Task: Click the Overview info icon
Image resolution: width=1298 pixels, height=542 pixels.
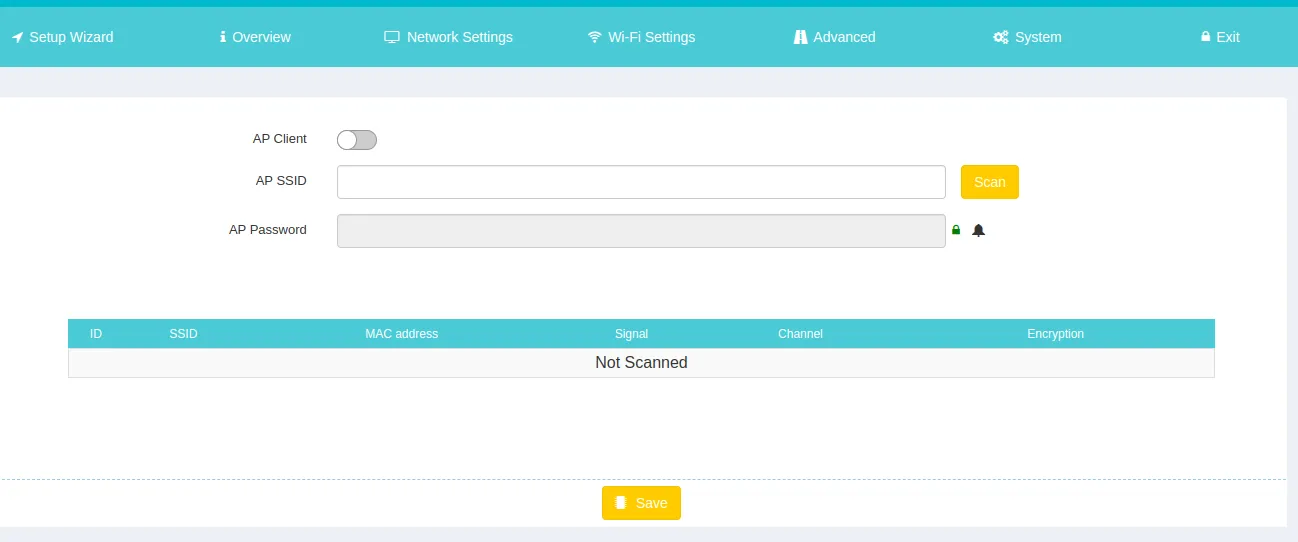Action: click(223, 37)
